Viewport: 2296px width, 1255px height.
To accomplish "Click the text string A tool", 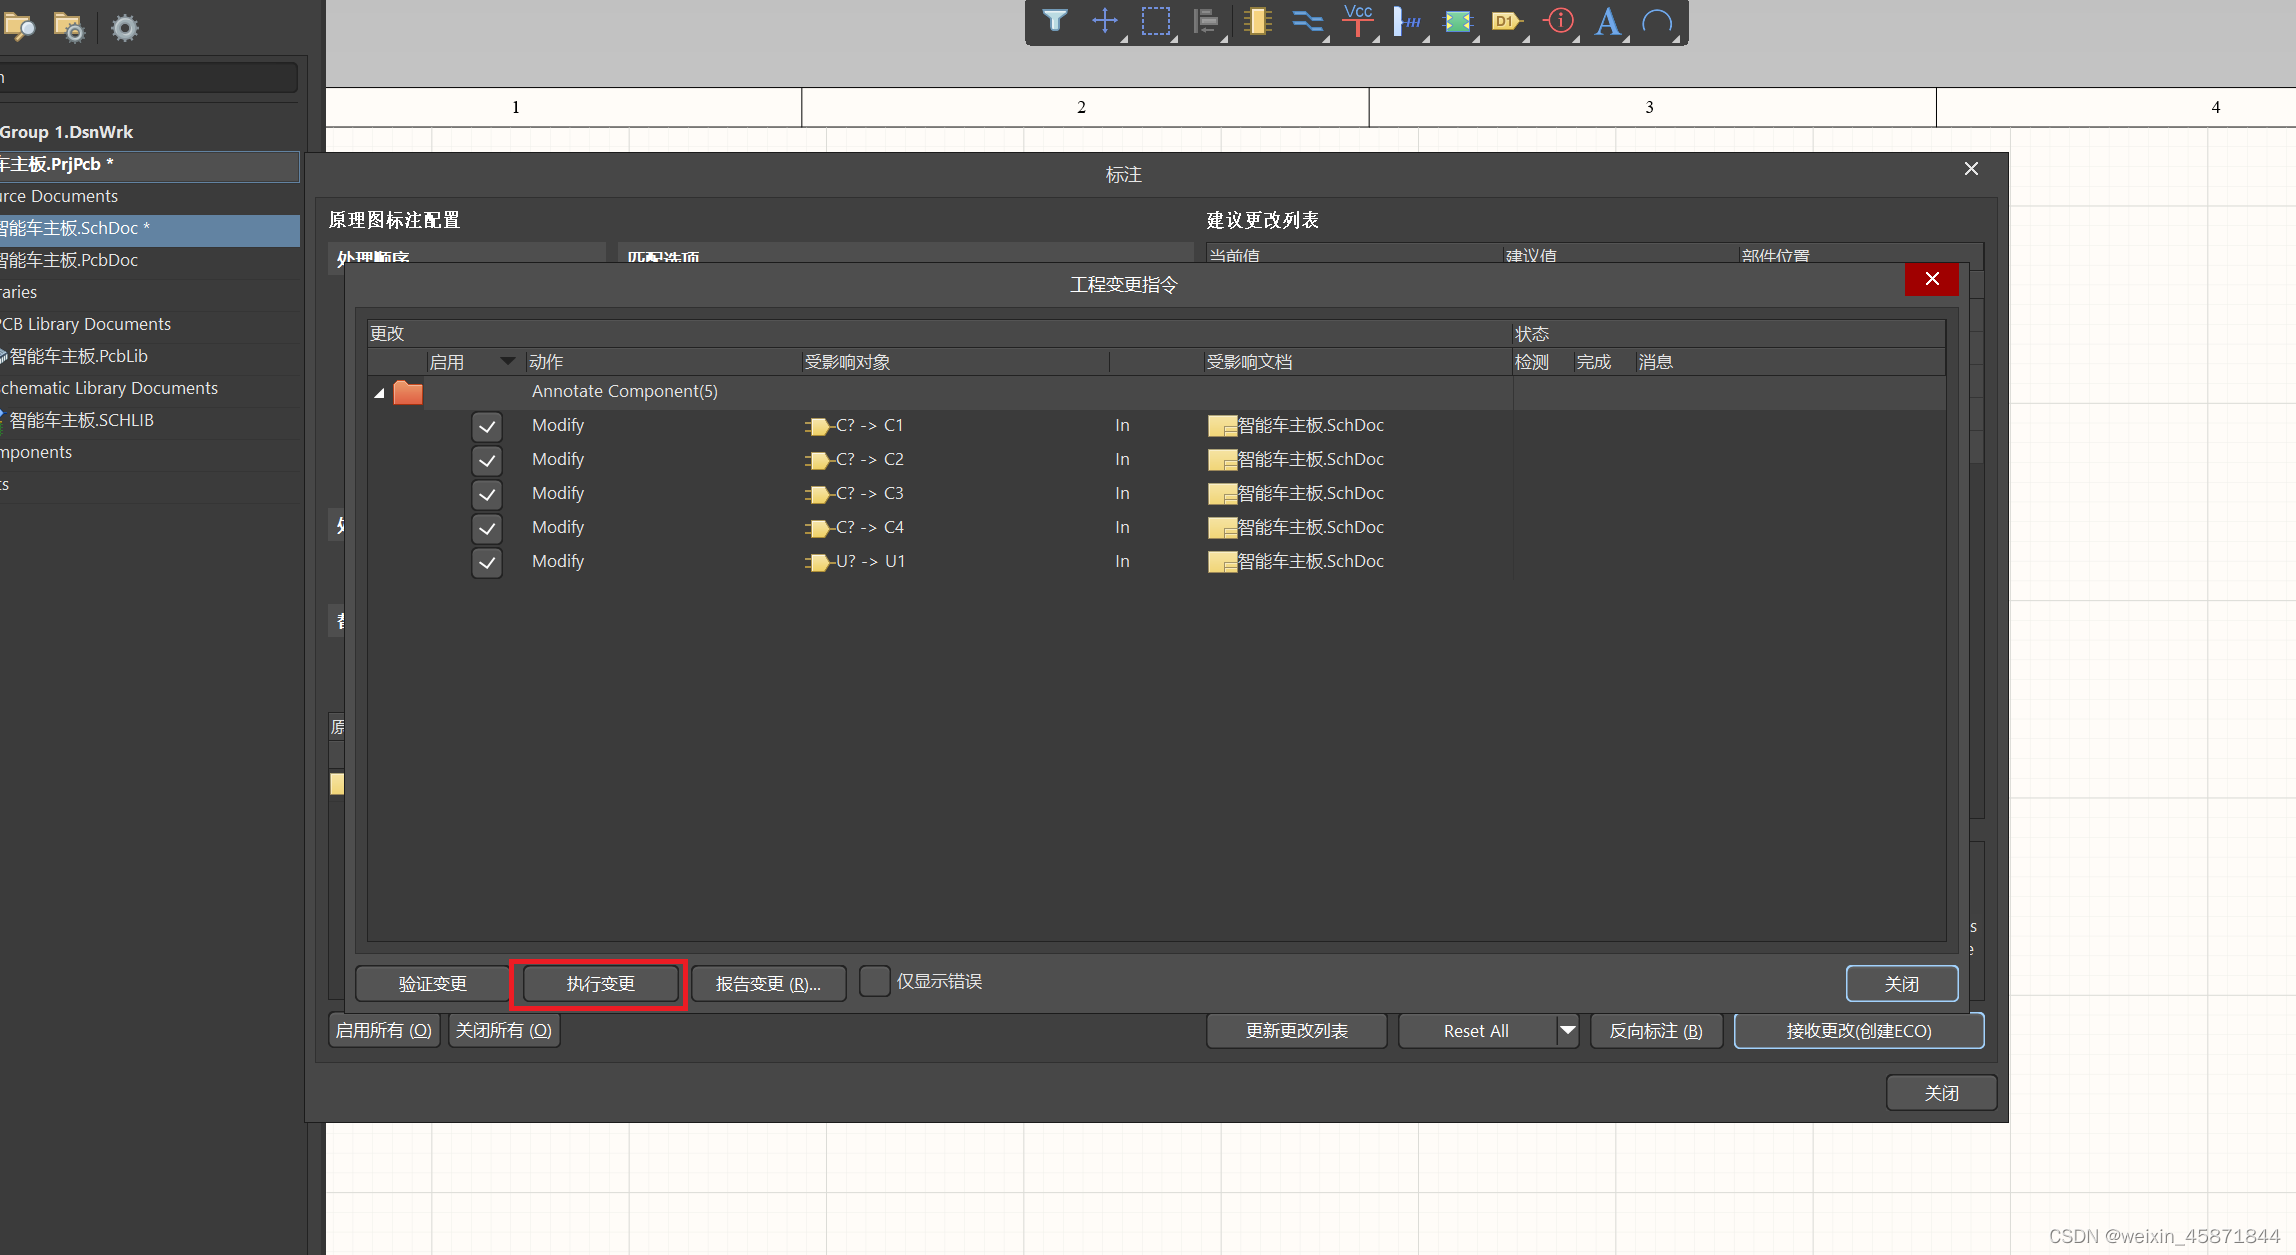I will pos(1607,21).
